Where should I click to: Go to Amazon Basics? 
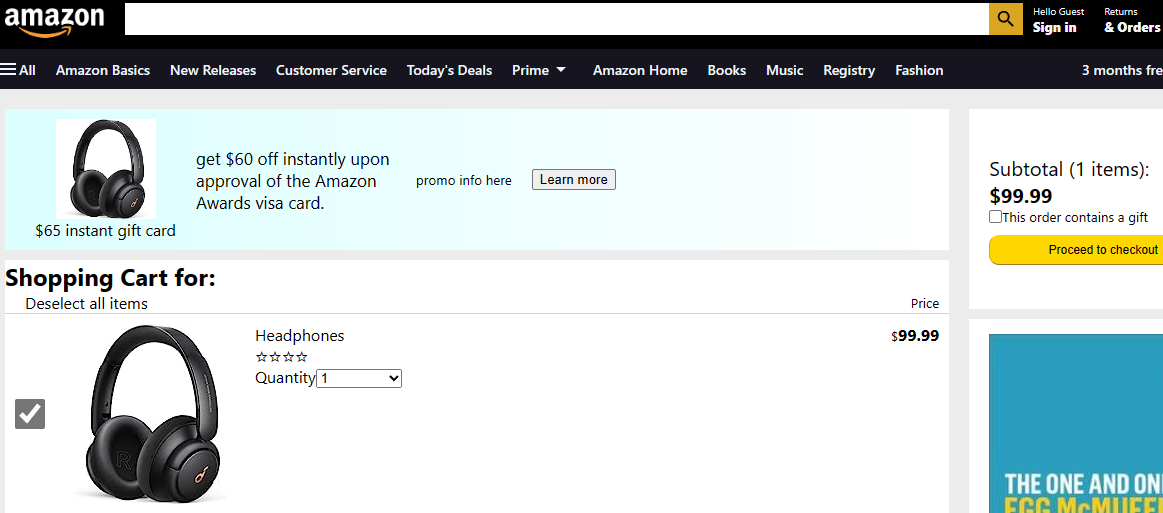click(103, 70)
